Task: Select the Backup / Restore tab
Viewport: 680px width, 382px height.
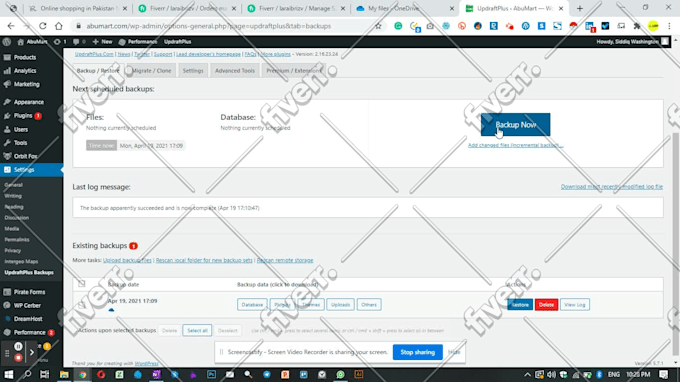Action: click(x=98, y=71)
